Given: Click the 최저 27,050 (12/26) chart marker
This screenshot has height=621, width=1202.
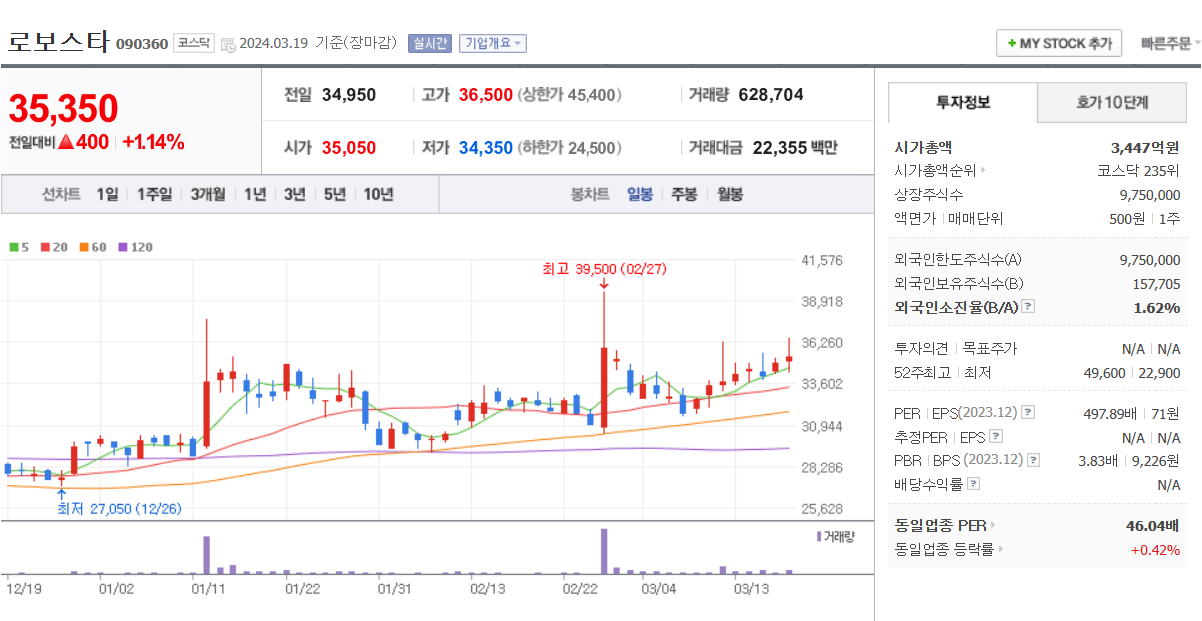Looking at the screenshot, I should pos(119,508).
